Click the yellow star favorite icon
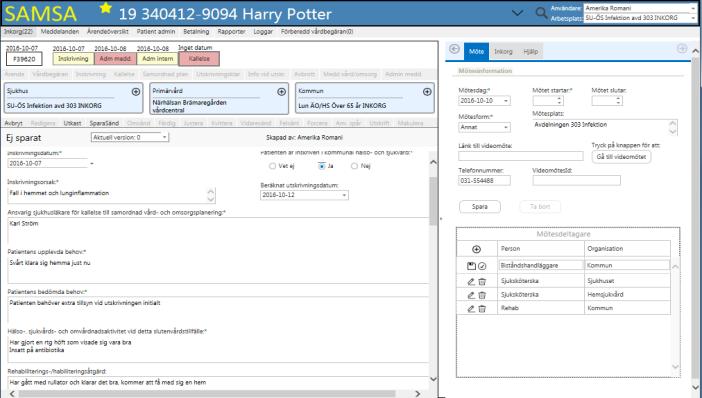This screenshot has height=398, width=702. pos(106,8)
